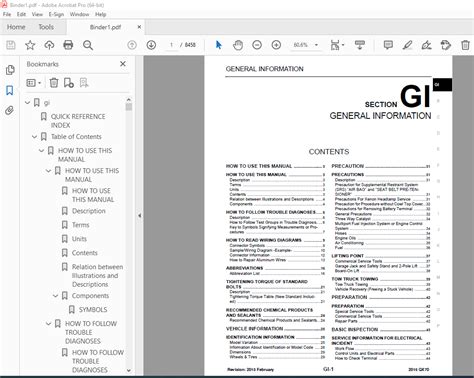
Task: Open the Window menu
Action: 79,14
